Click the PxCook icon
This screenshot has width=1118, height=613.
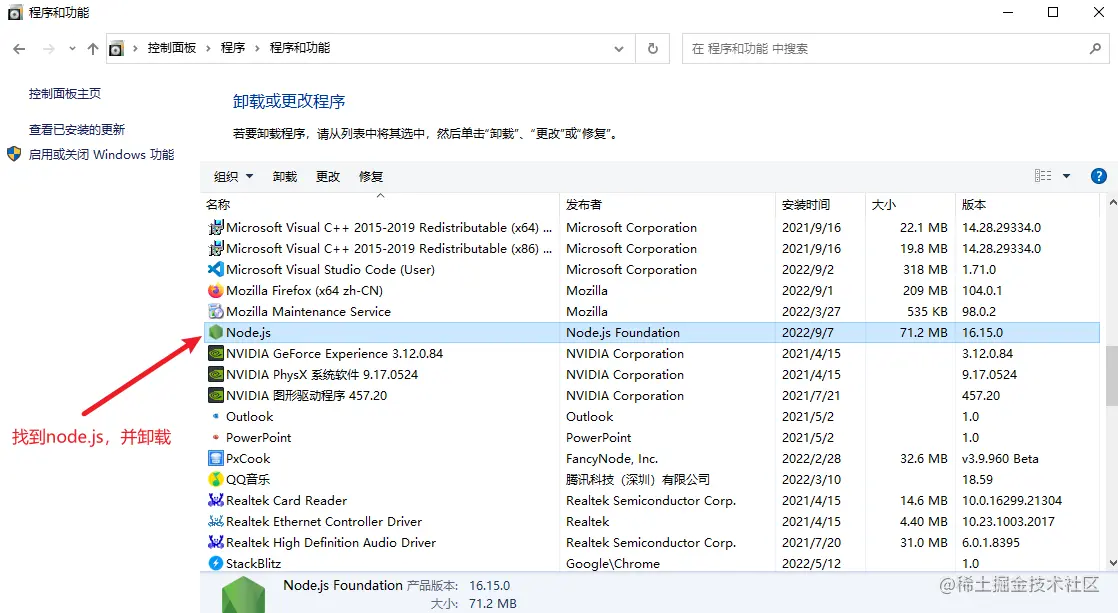[x=215, y=458]
